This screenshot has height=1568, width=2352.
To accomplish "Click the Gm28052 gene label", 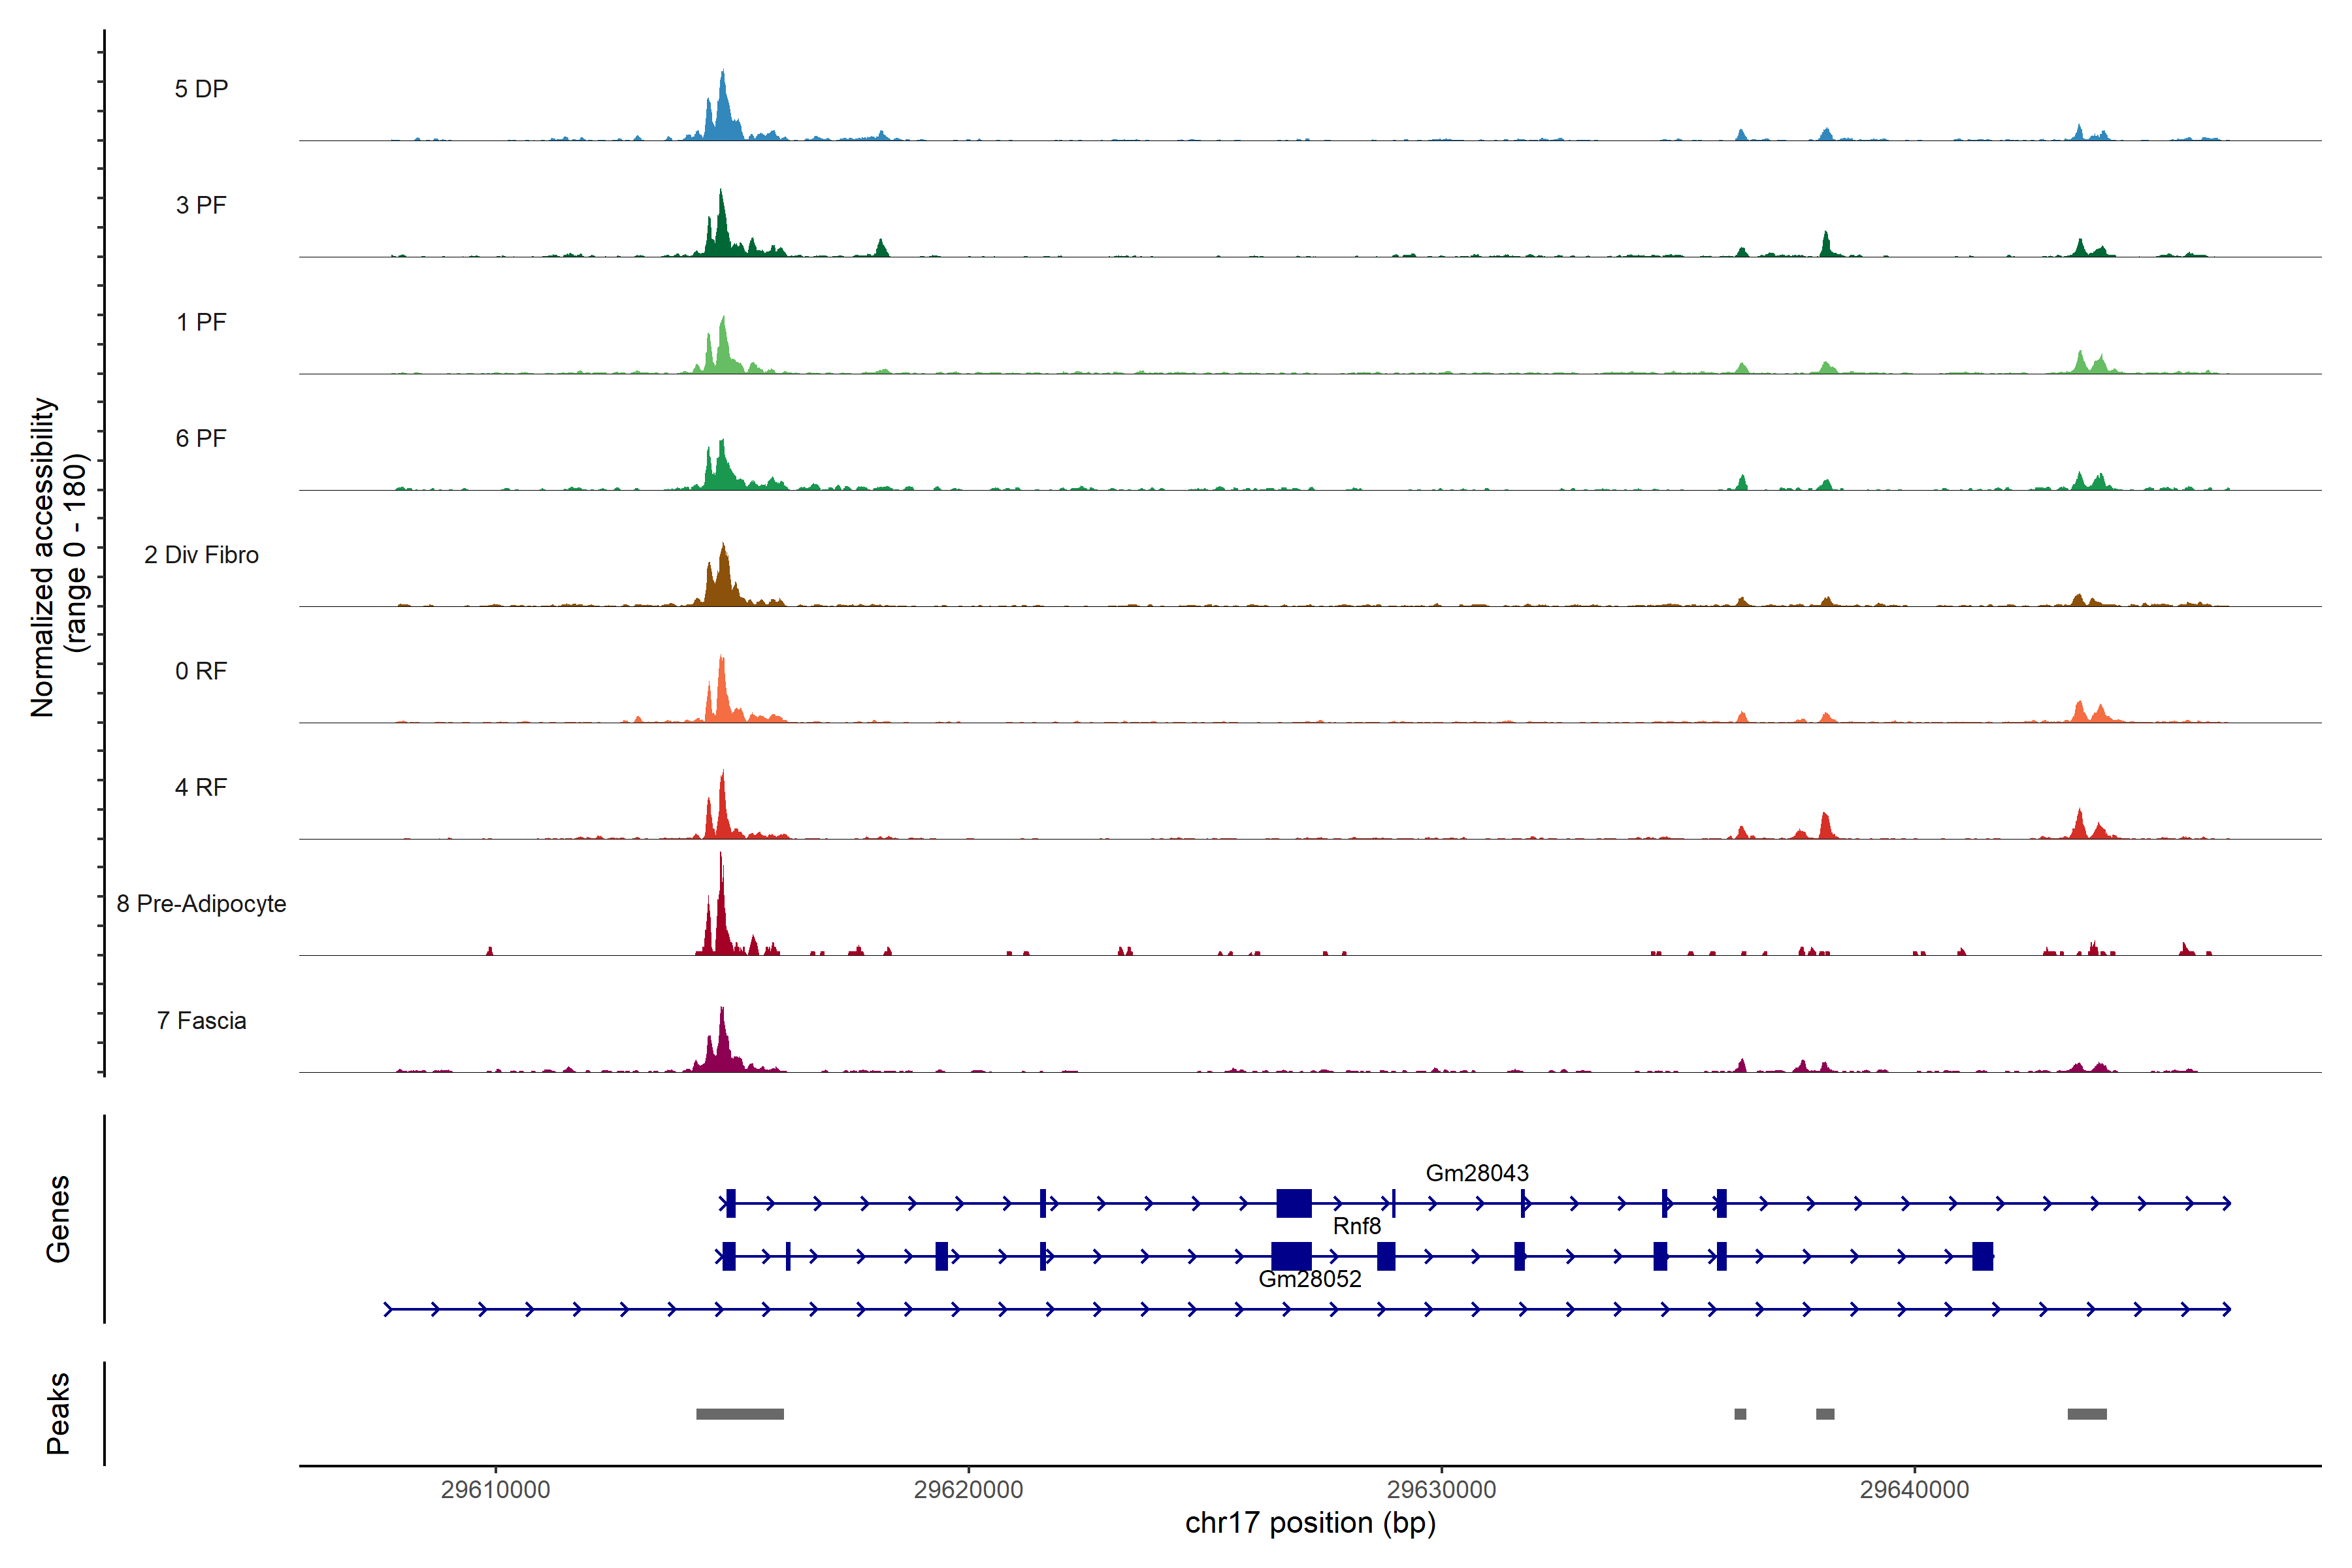I will tap(1309, 1279).
